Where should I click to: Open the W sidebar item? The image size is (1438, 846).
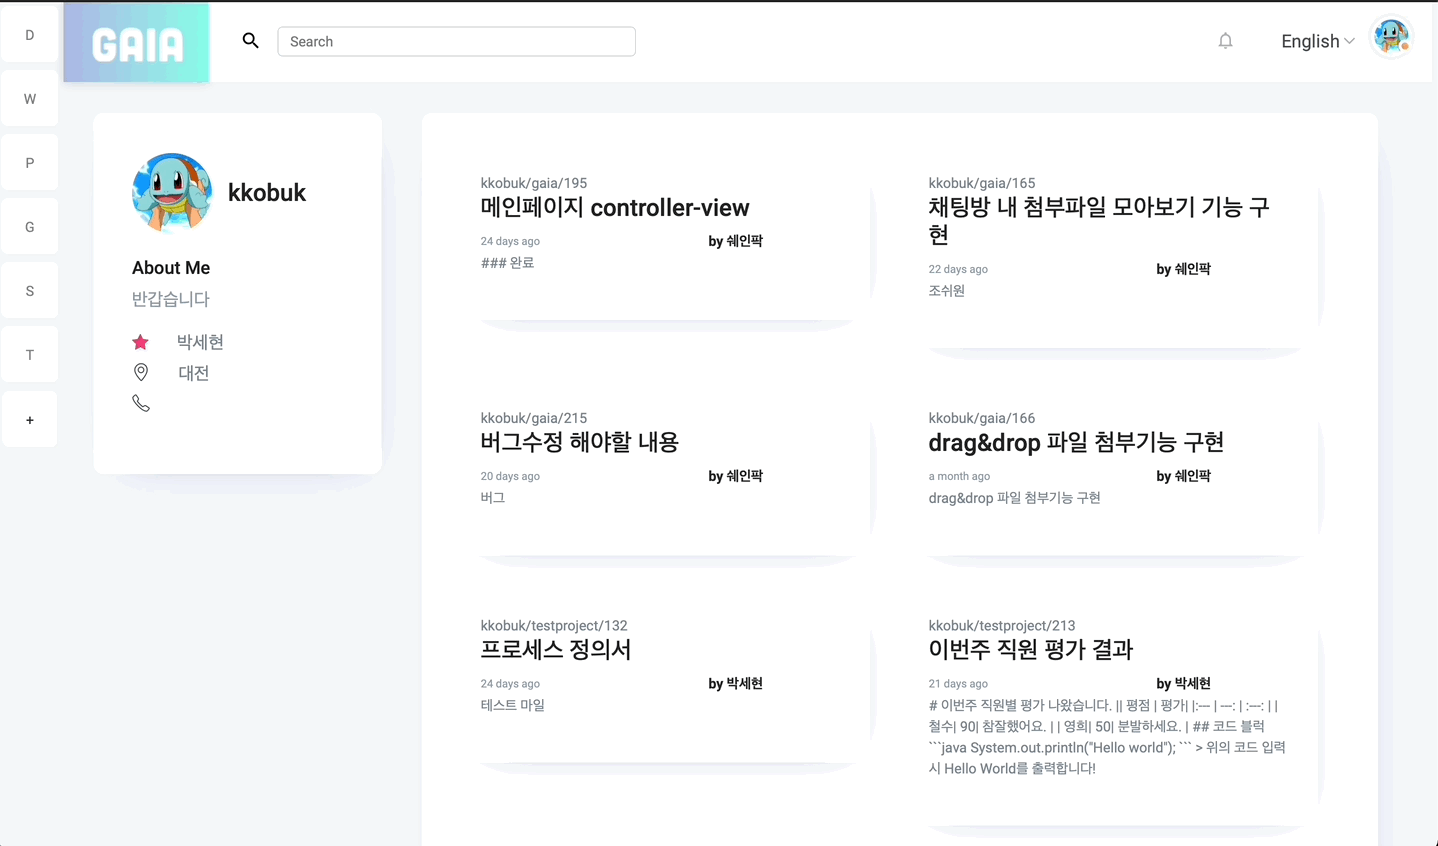[x=30, y=99]
